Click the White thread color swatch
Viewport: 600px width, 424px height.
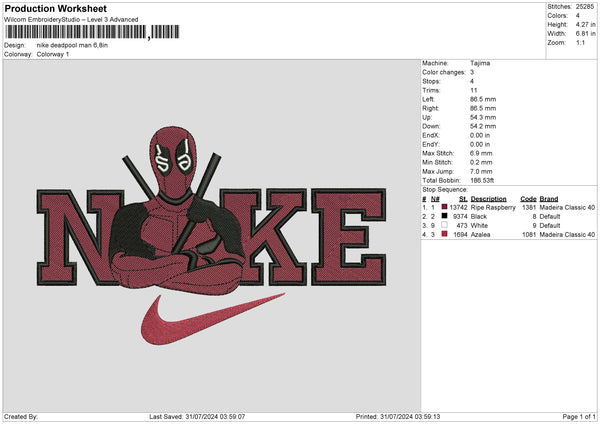click(x=444, y=225)
